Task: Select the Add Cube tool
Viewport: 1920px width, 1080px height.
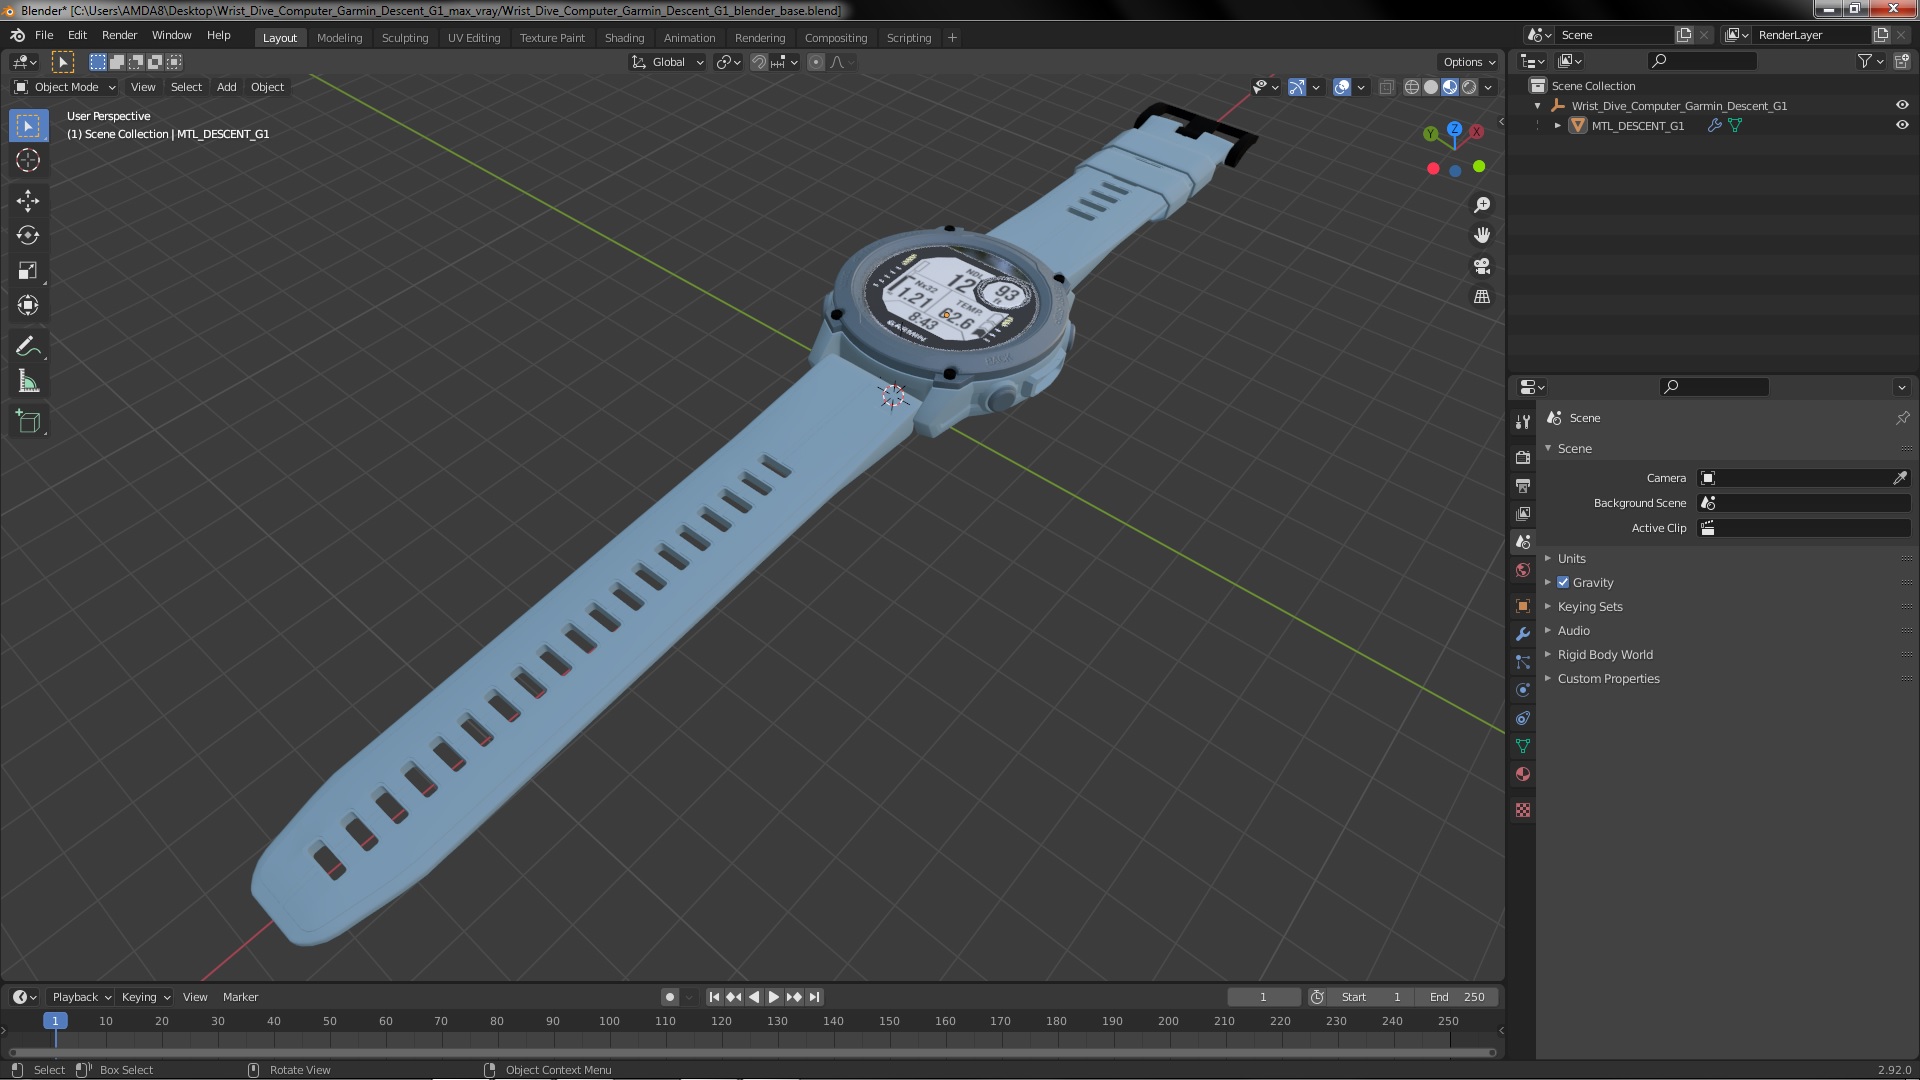Action: point(28,422)
